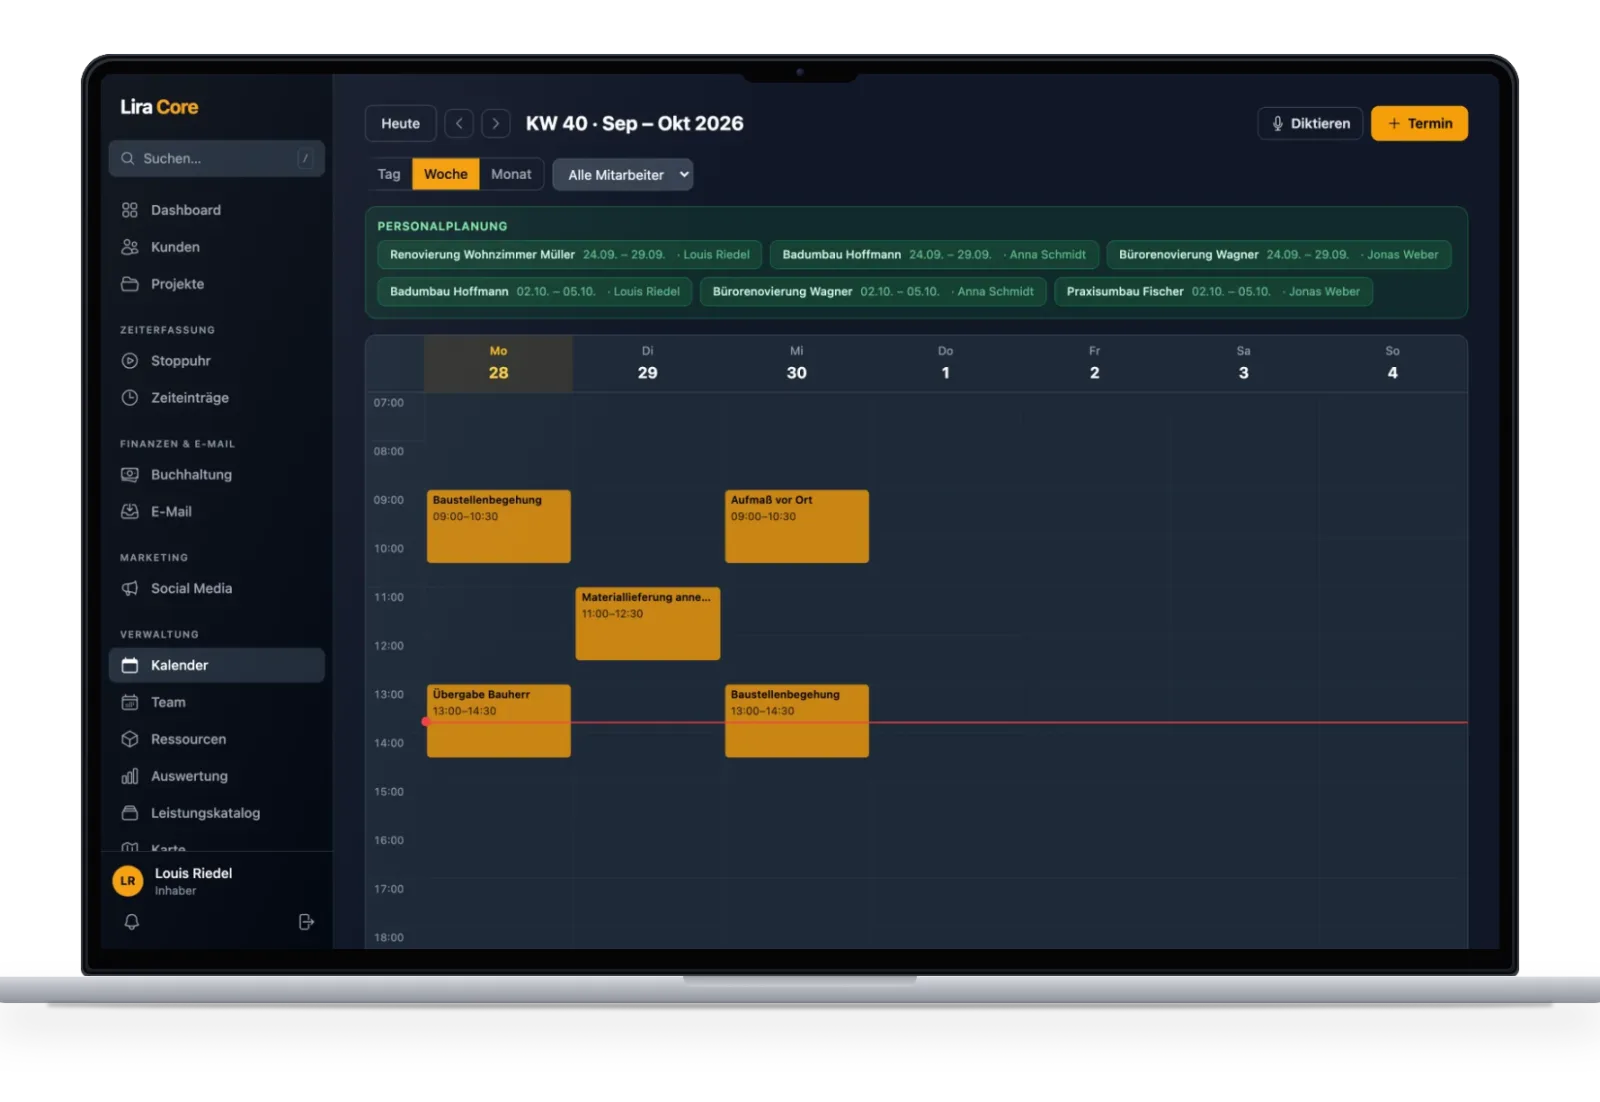Create a new appointment with the Termin button

pos(1419,124)
